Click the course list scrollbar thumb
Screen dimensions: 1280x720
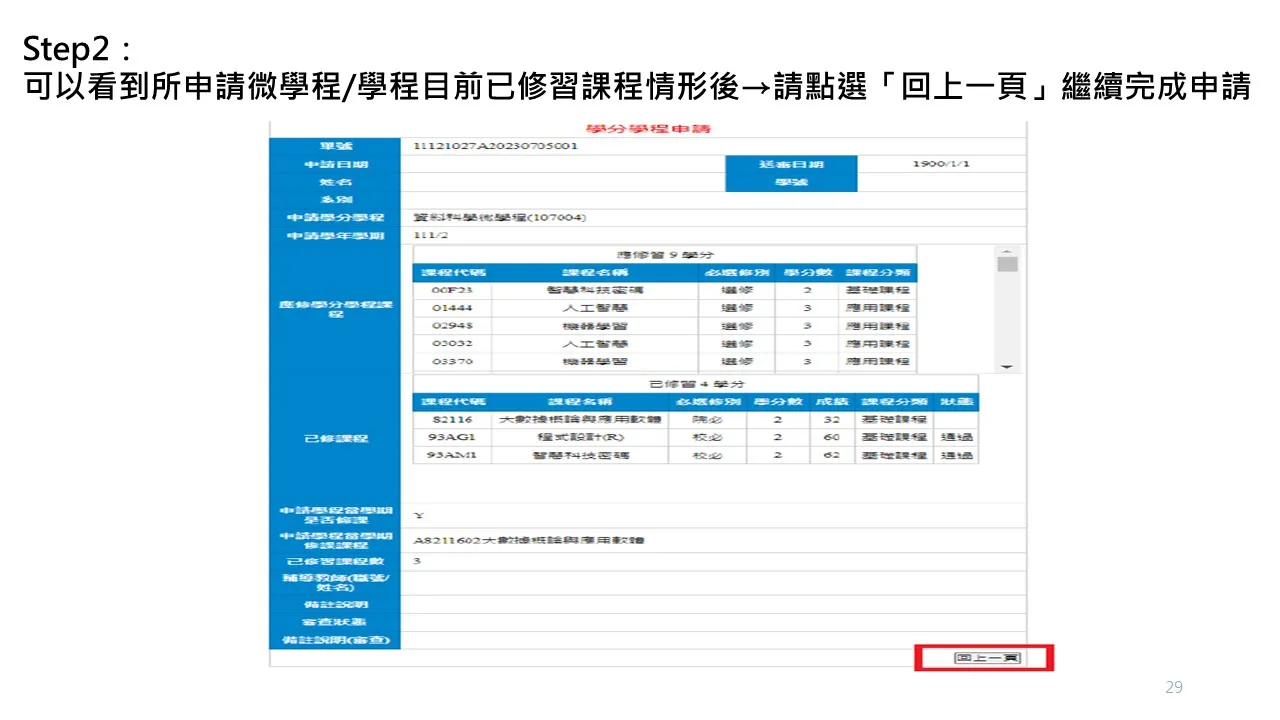(x=1007, y=265)
